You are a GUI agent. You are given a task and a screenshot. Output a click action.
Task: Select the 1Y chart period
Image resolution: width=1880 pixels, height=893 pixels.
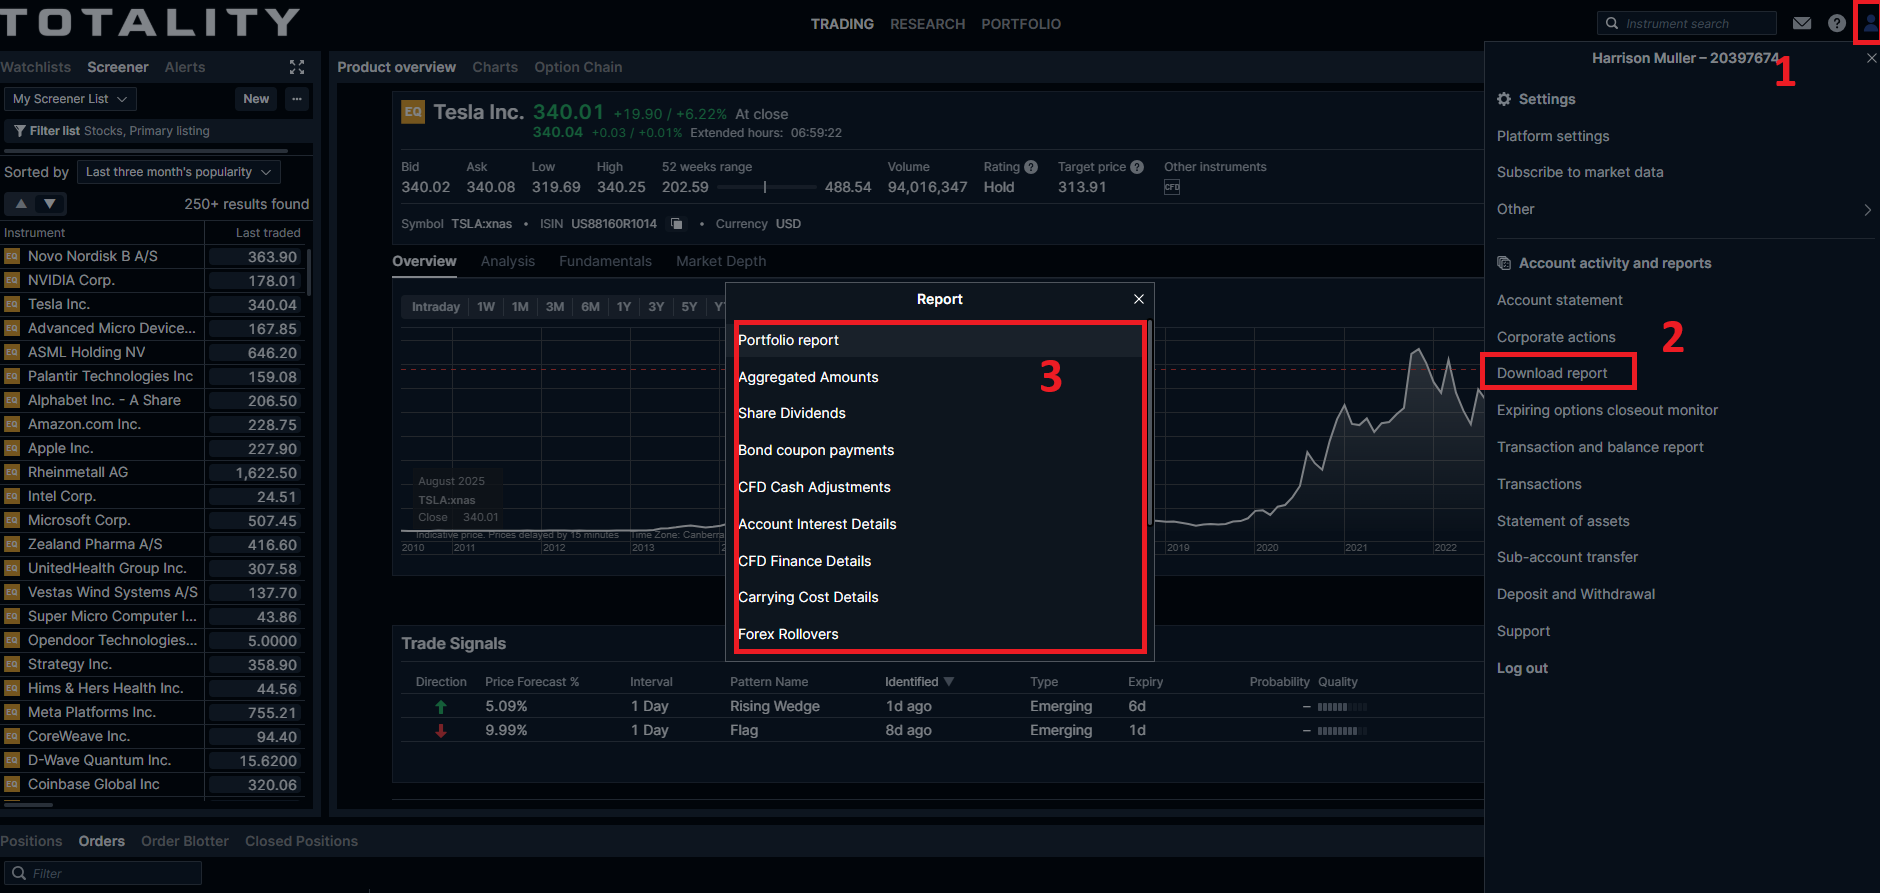624,307
